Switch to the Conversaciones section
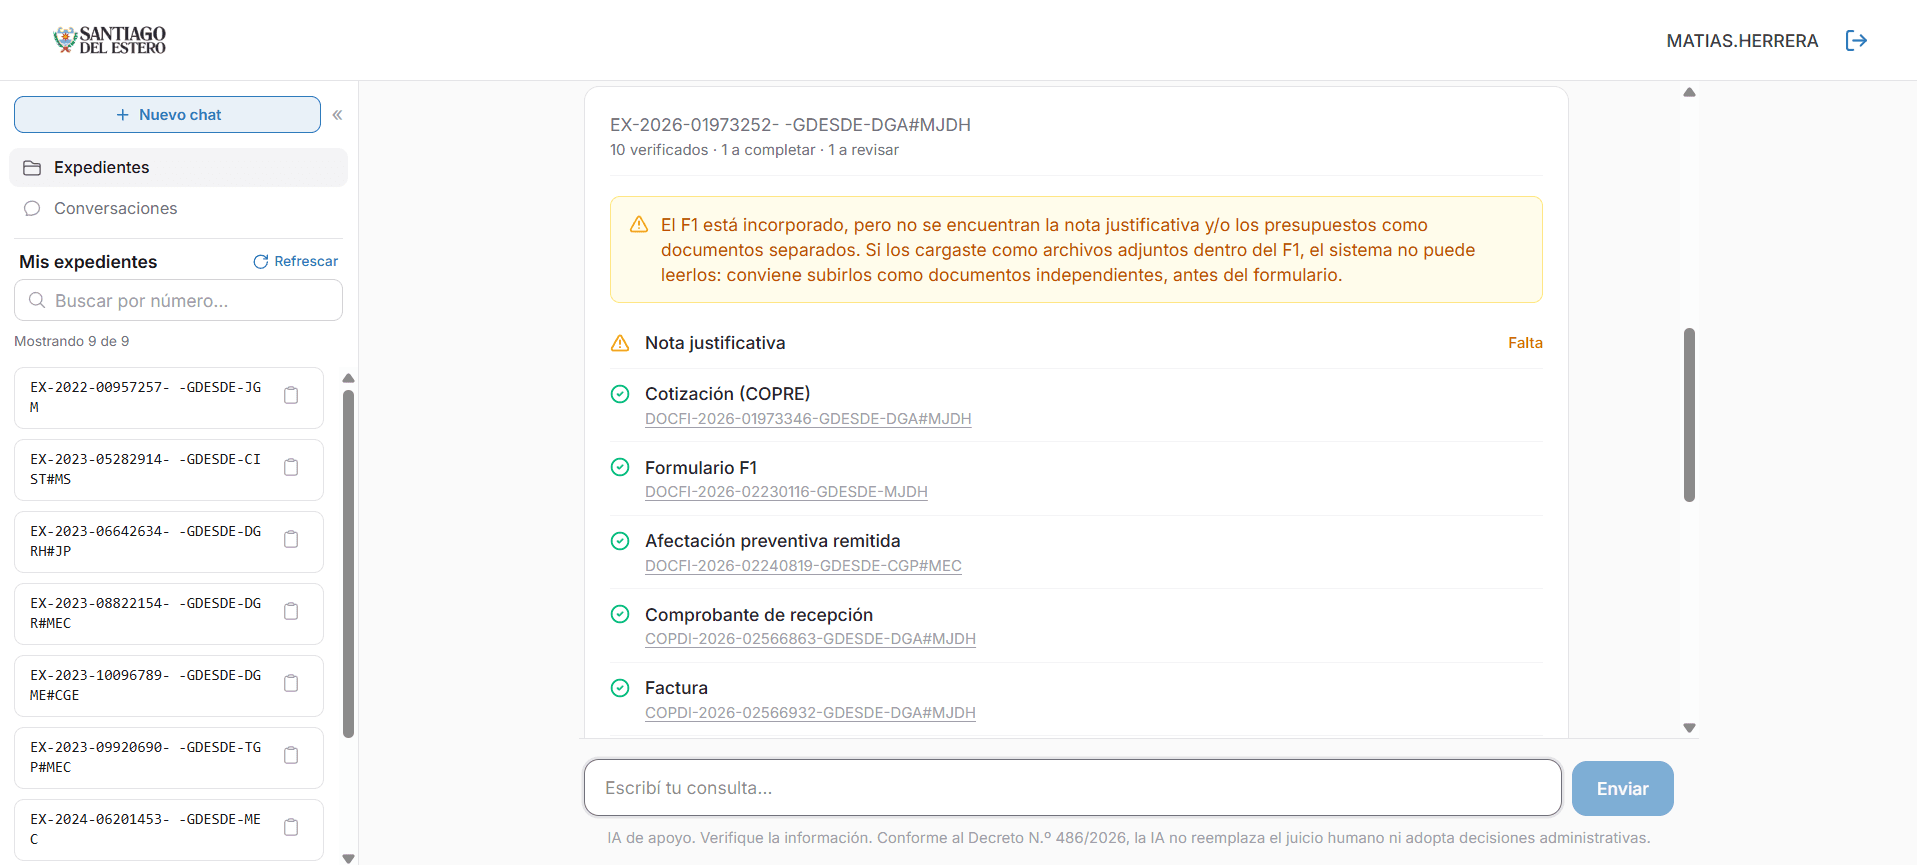 pos(178,208)
